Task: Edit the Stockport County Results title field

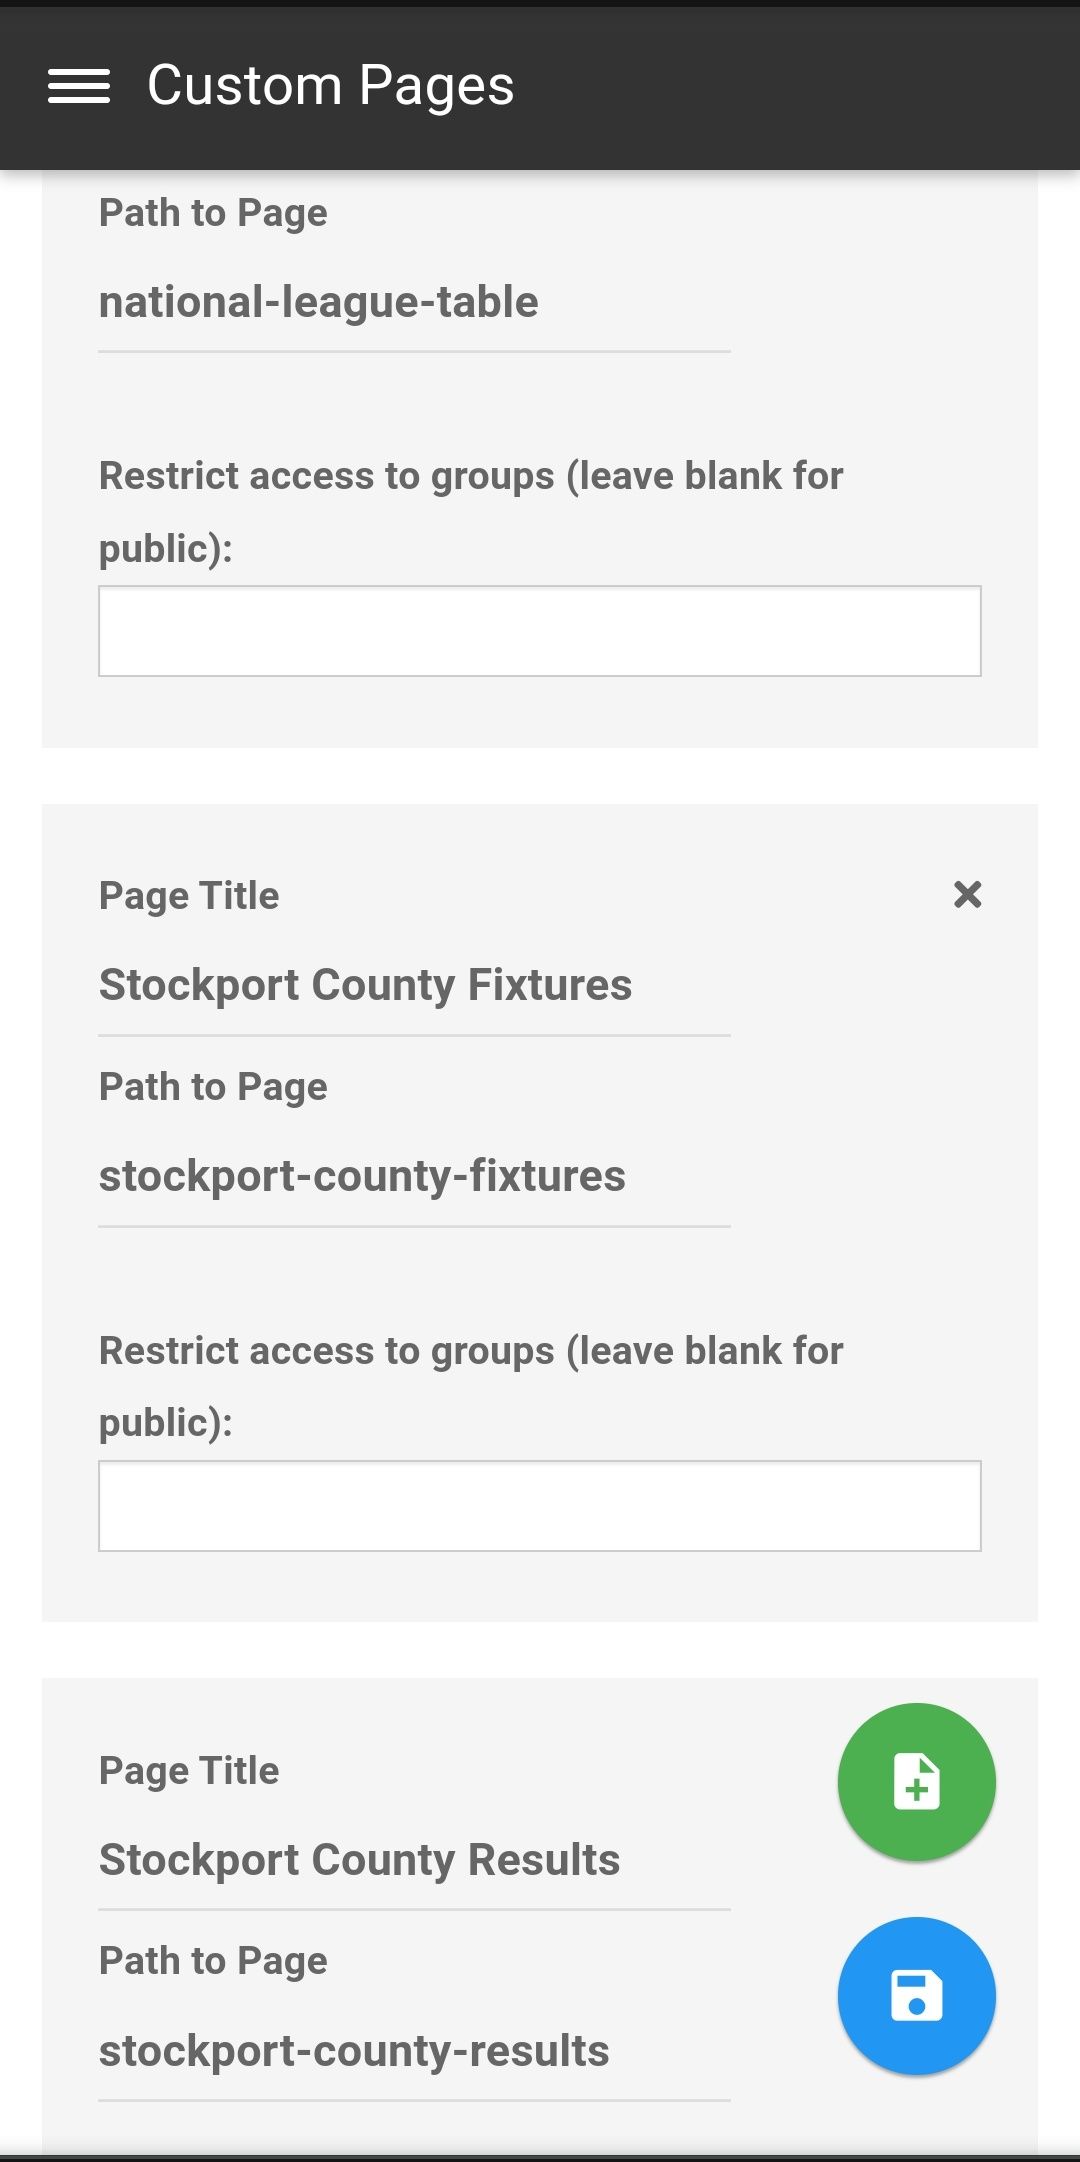Action: pos(414,1861)
